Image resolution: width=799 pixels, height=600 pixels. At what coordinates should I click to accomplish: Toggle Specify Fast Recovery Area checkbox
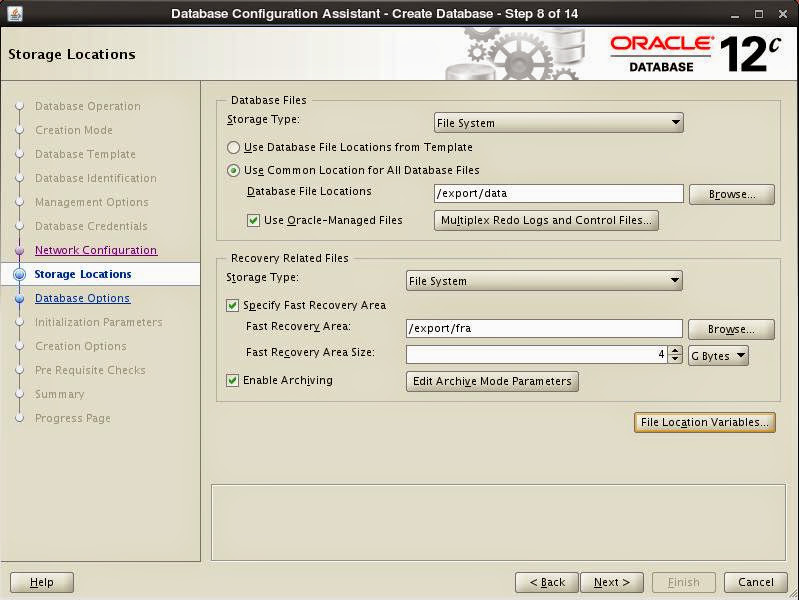[x=232, y=305]
